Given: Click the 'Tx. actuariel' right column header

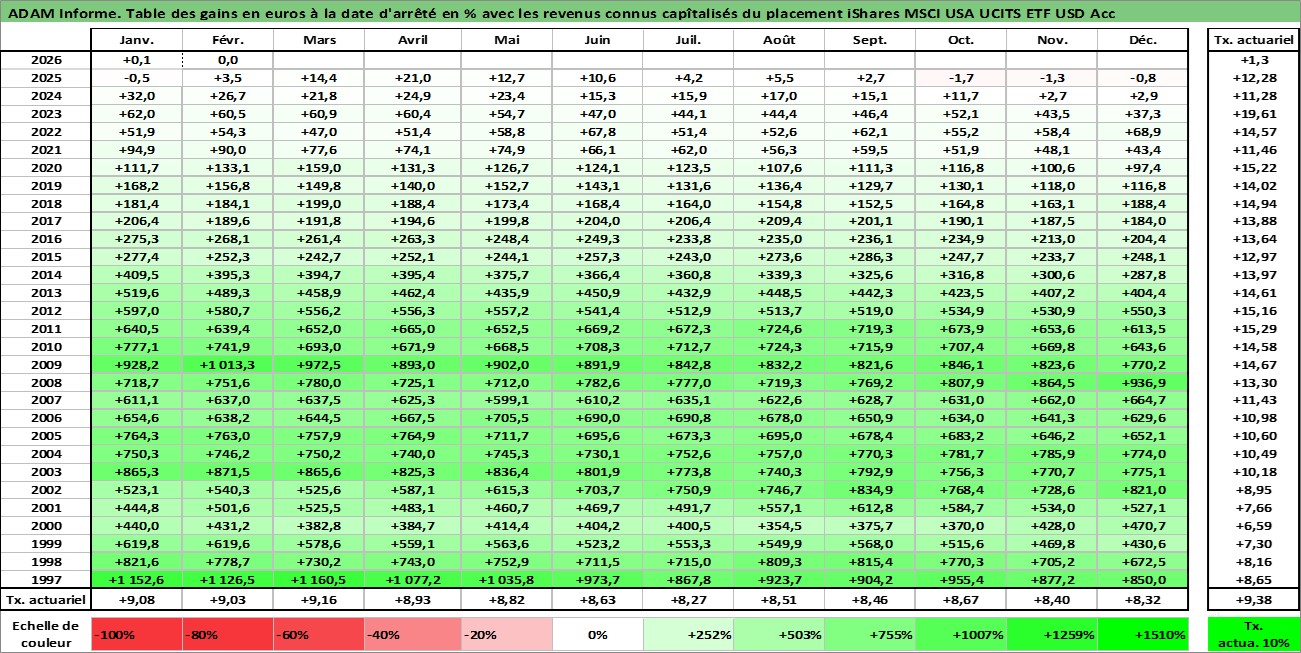Looking at the screenshot, I should tap(1254, 40).
